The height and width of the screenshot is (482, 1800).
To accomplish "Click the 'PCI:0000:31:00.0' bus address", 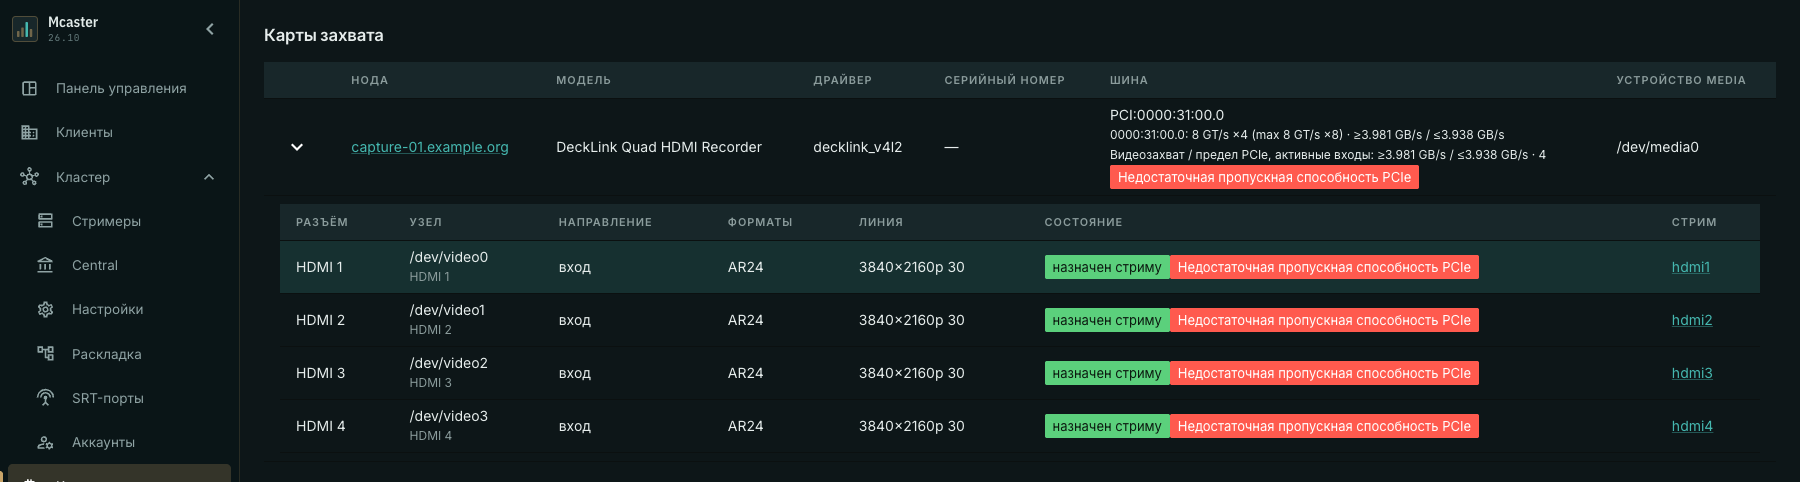I will coord(1167,115).
